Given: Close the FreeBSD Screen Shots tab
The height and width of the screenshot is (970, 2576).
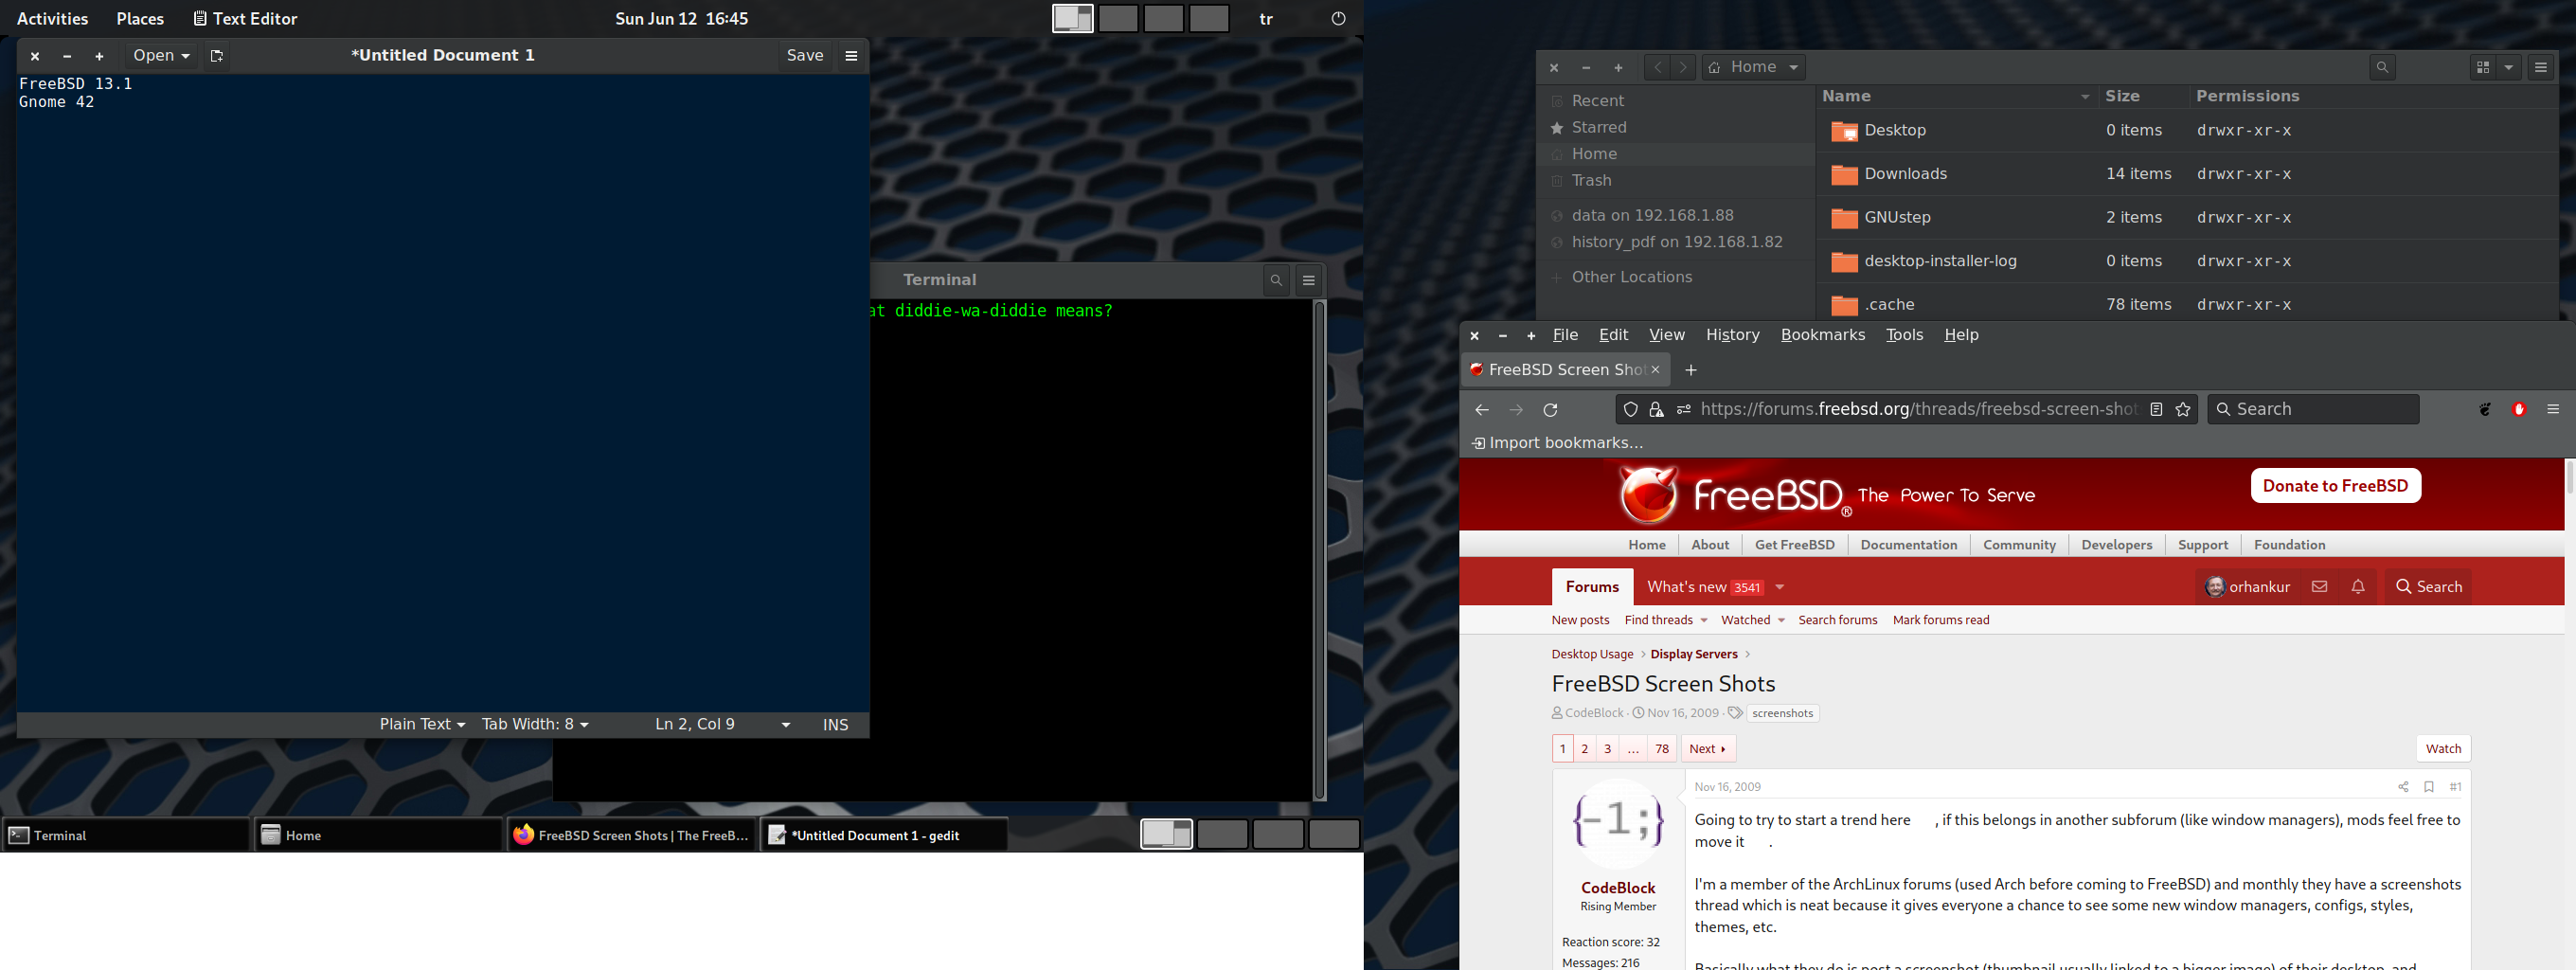Looking at the screenshot, I should click(x=1655, y=370).
